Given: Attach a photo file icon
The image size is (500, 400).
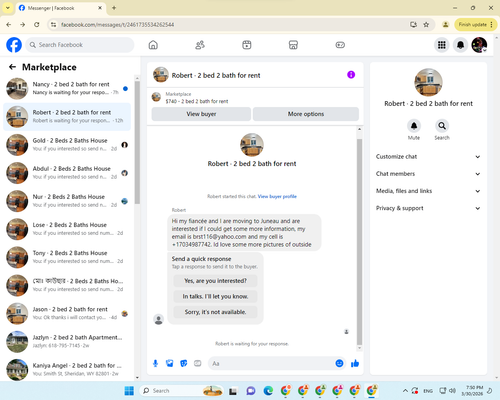Looking at the screenshot, I should coord(170,363).
